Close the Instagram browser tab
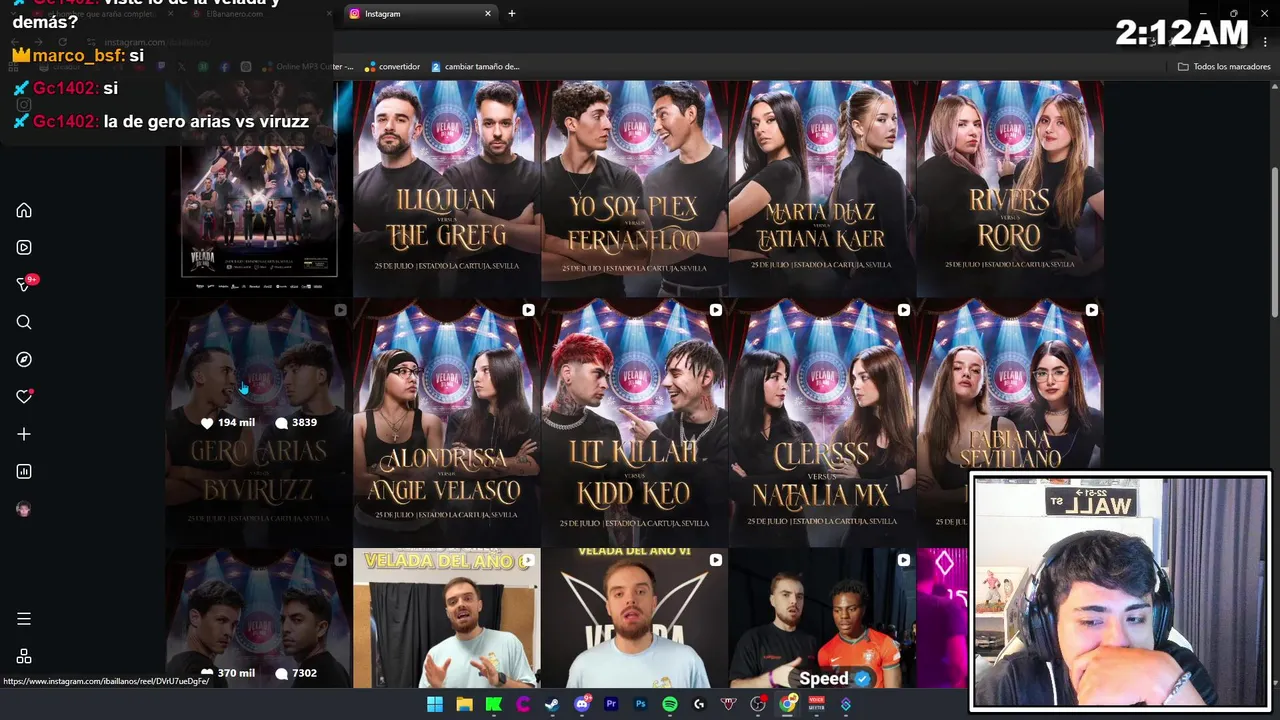 tap(488, 14)
